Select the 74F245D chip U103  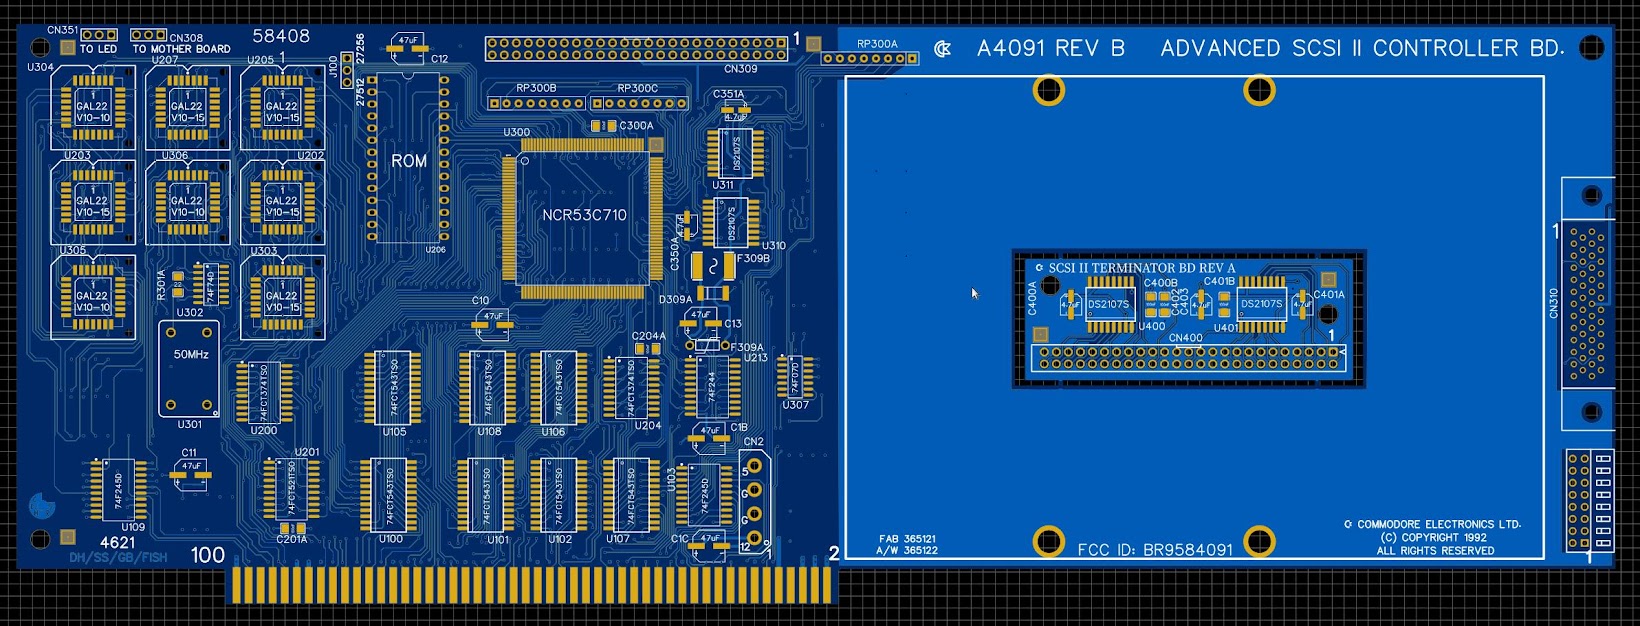click(704, 494)
